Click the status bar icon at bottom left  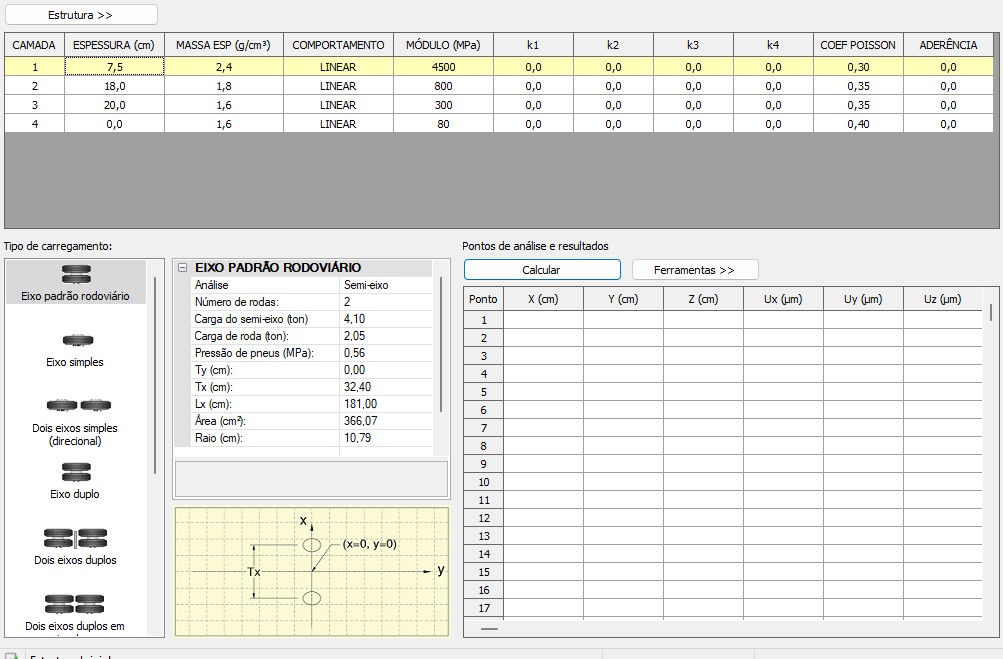coord(12,655)
